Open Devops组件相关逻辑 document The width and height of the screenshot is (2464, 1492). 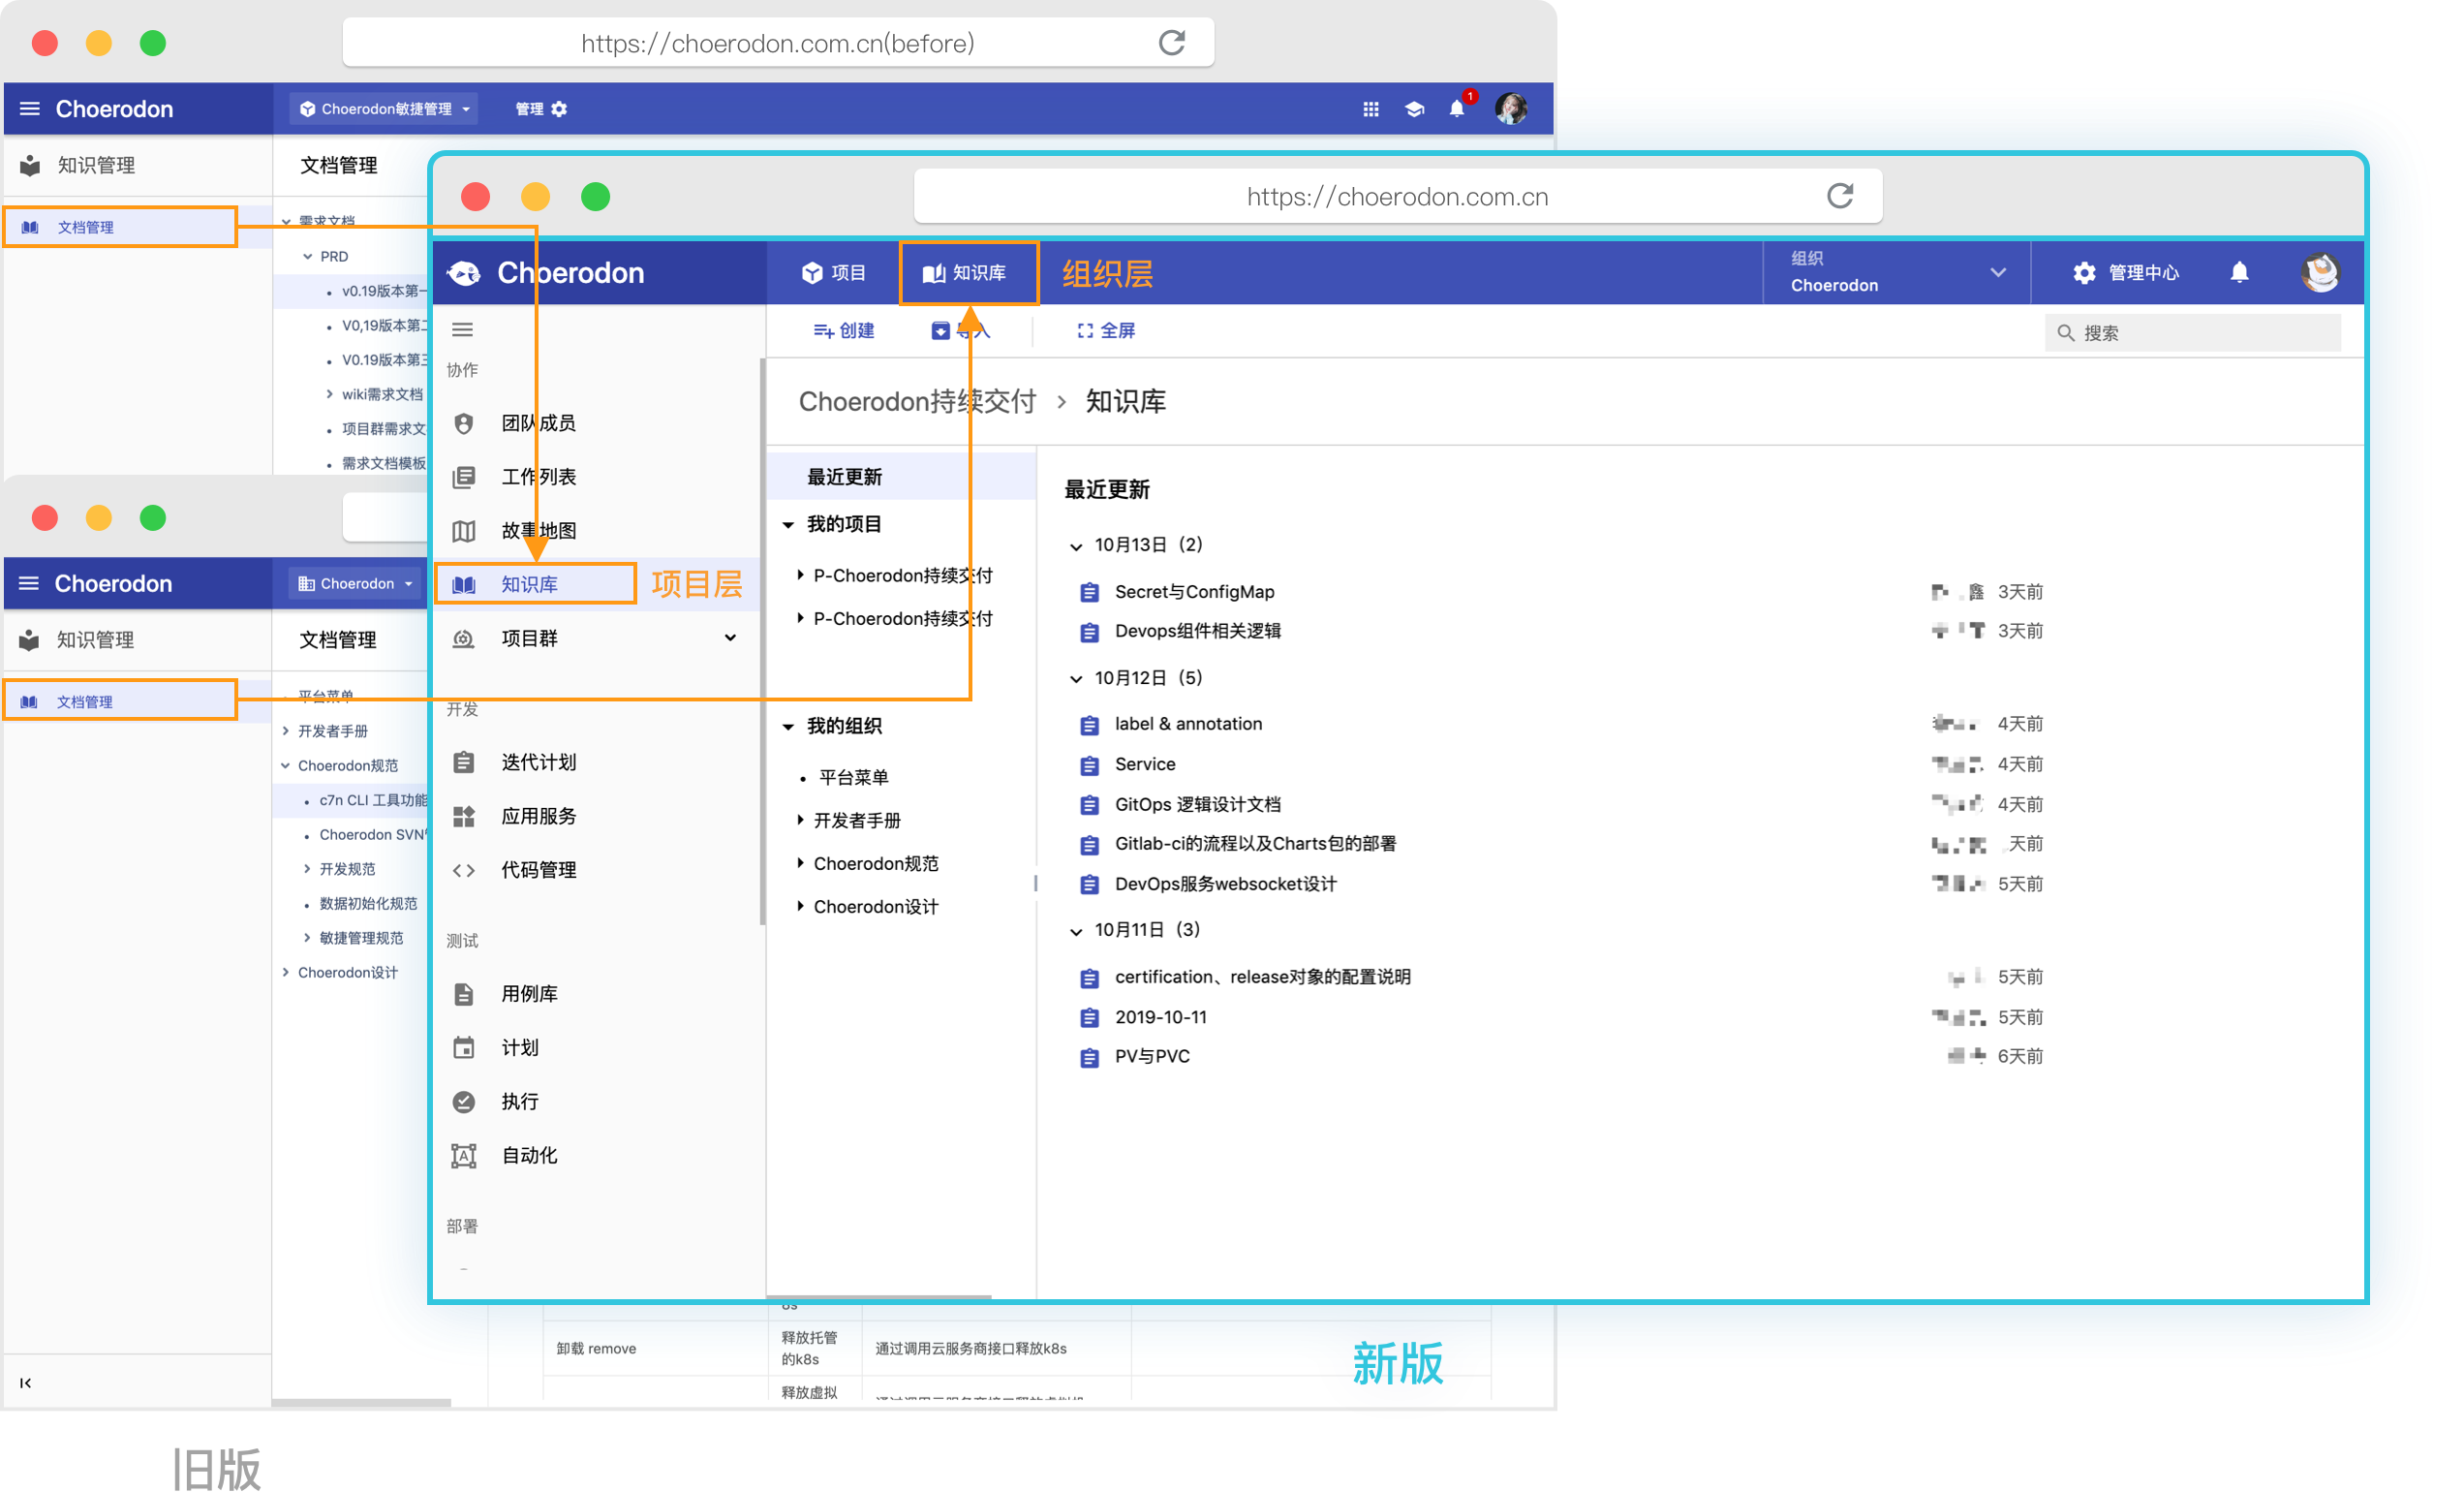pos(1197,631)
